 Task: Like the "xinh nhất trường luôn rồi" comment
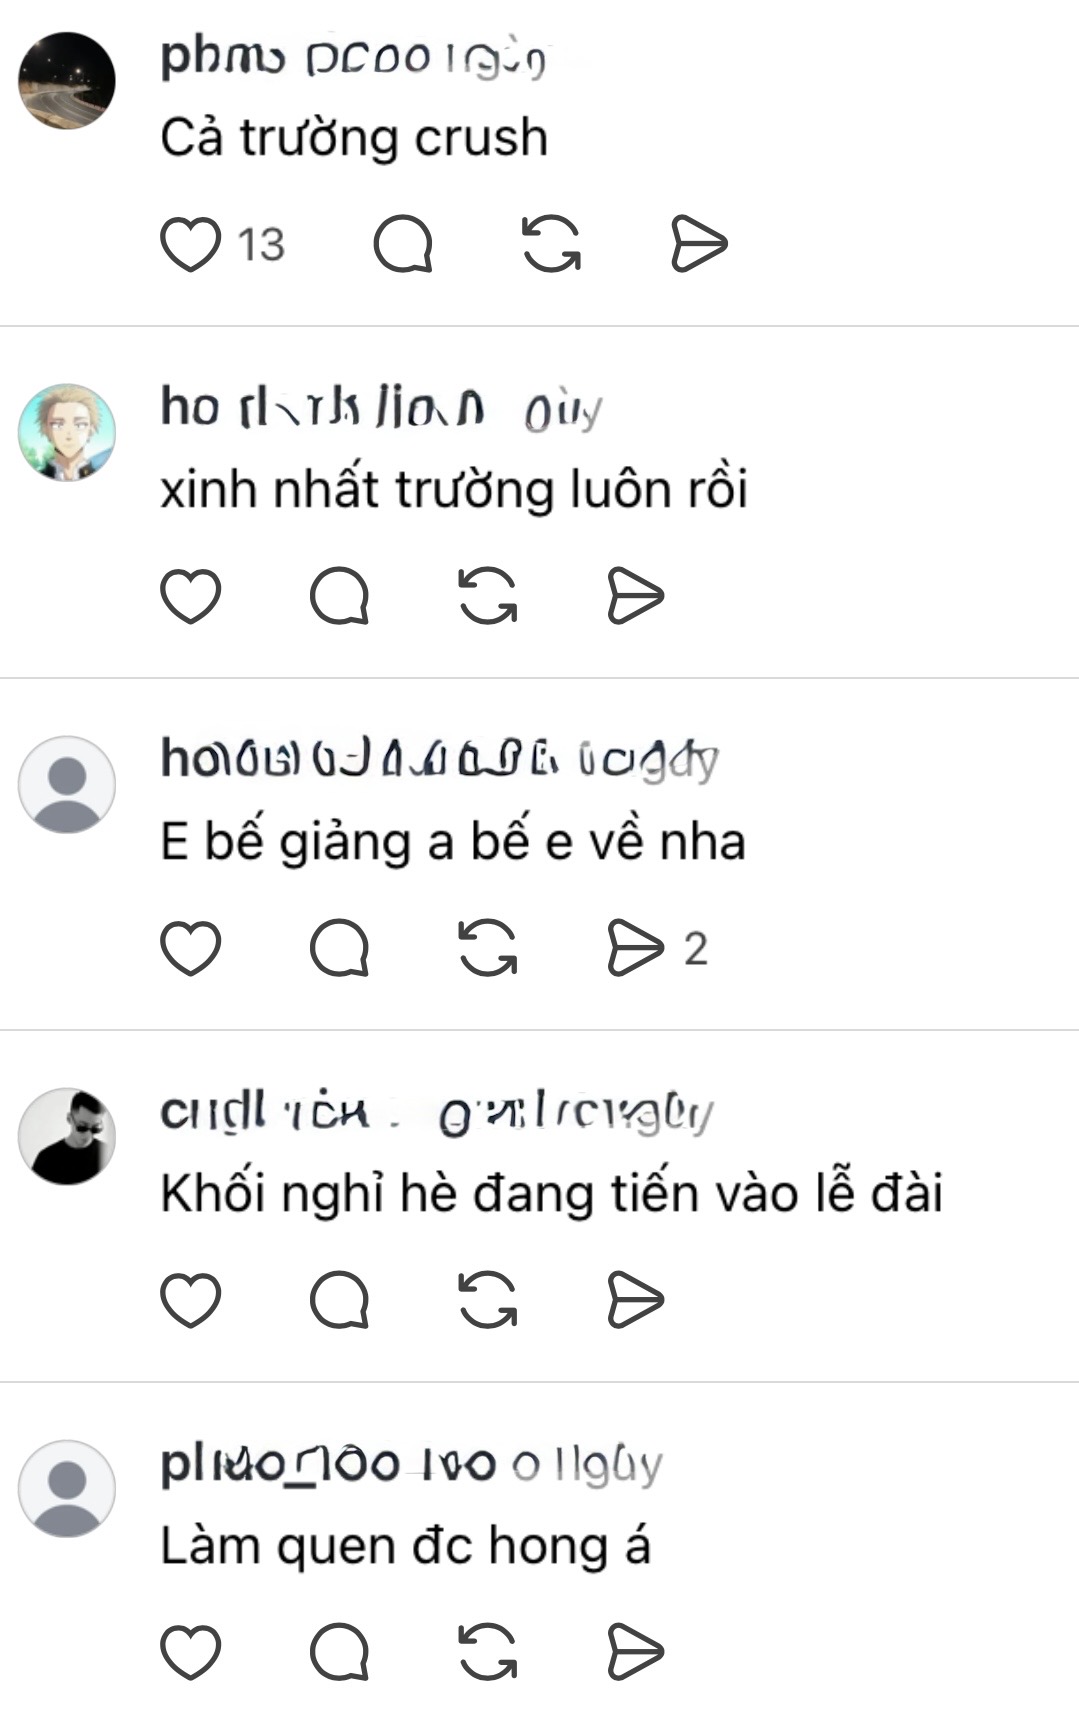click(190, 596)
